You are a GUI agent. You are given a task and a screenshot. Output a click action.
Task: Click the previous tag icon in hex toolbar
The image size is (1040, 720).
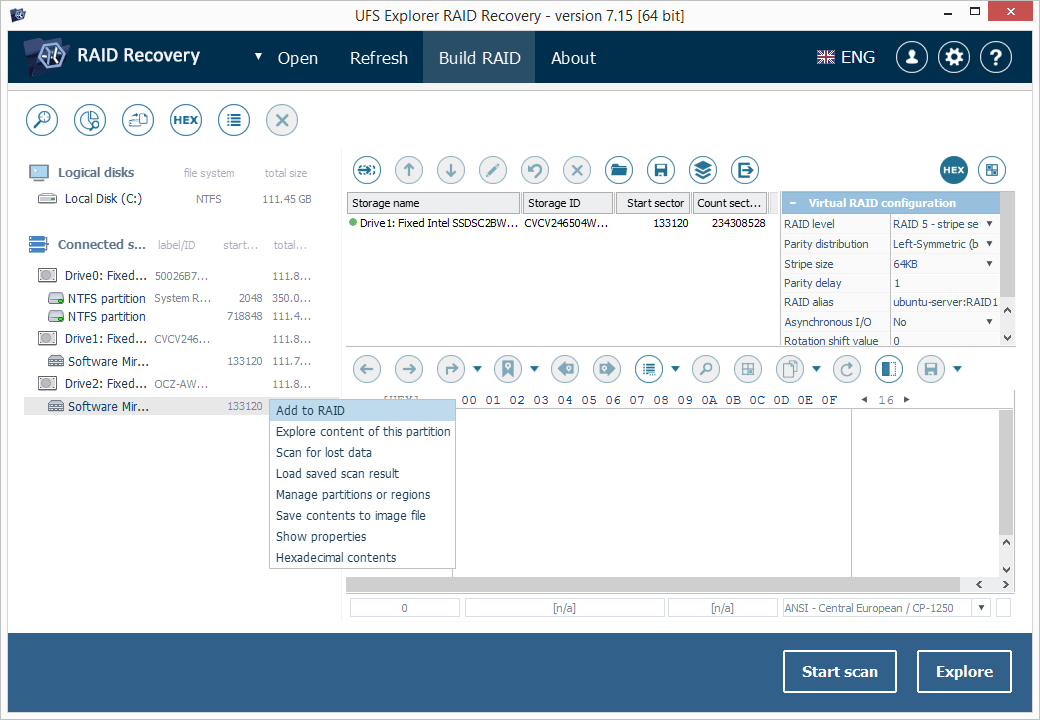pyautogui.click(x=564, y=369)
